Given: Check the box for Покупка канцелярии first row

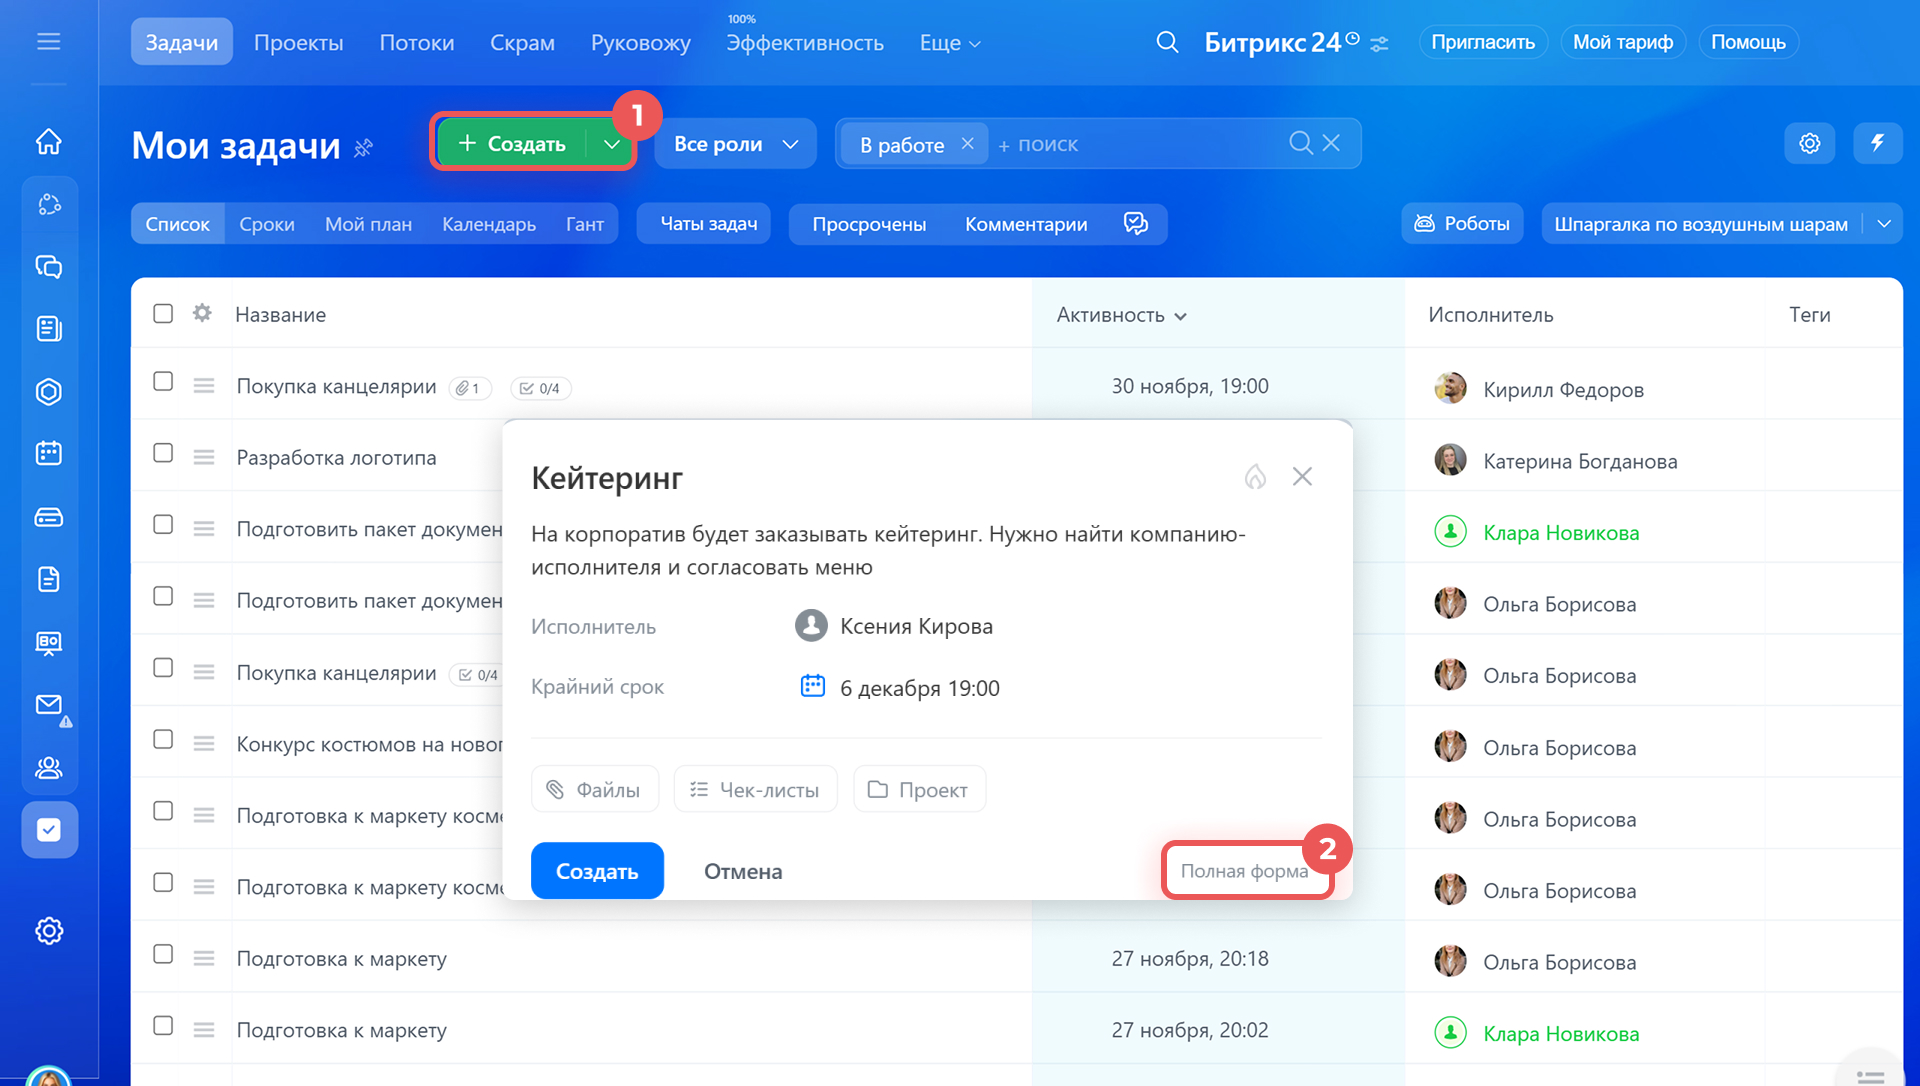Looking at the screenshot, I should point(163,382).
